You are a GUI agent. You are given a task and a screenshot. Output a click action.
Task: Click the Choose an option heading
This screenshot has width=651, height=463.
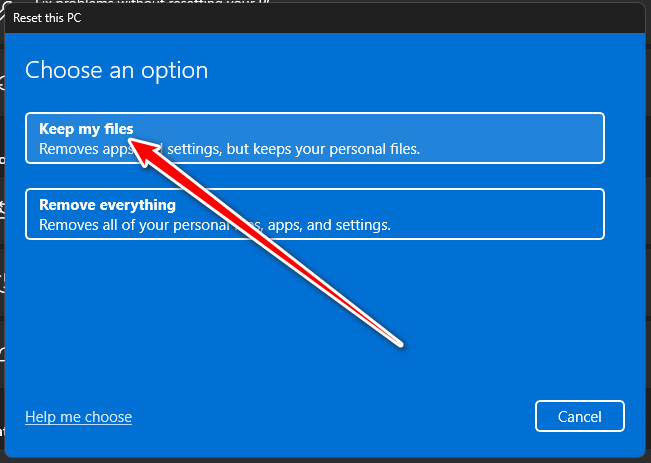(116, 70)
